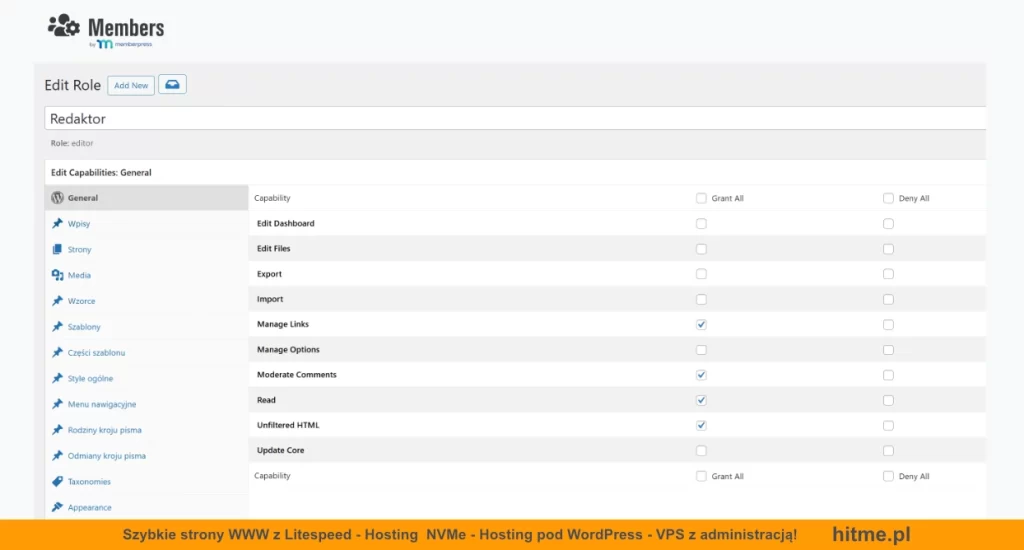This screenshot has width=1024, height=550.
Task: Open the hitme.pl link in banner
Action: click(871, 535)
